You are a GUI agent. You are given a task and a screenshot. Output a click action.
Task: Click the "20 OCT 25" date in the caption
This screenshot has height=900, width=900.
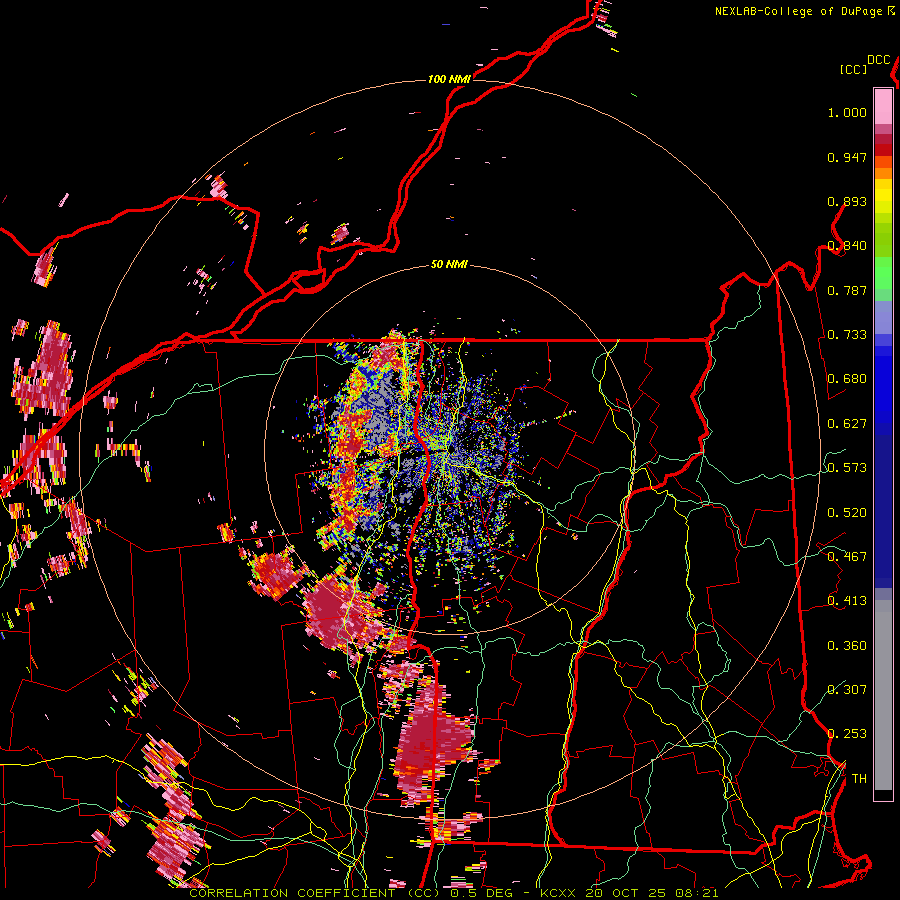[625, 893]
